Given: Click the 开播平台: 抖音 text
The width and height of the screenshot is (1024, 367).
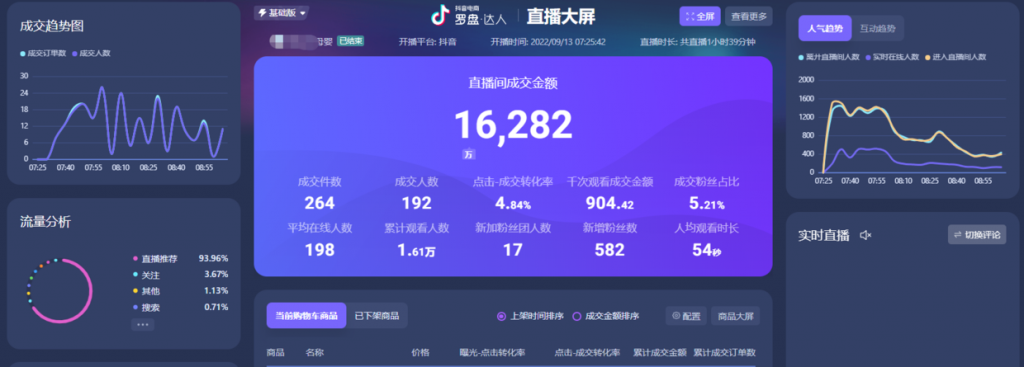Looking at the screenshot, I should point(428,42).
